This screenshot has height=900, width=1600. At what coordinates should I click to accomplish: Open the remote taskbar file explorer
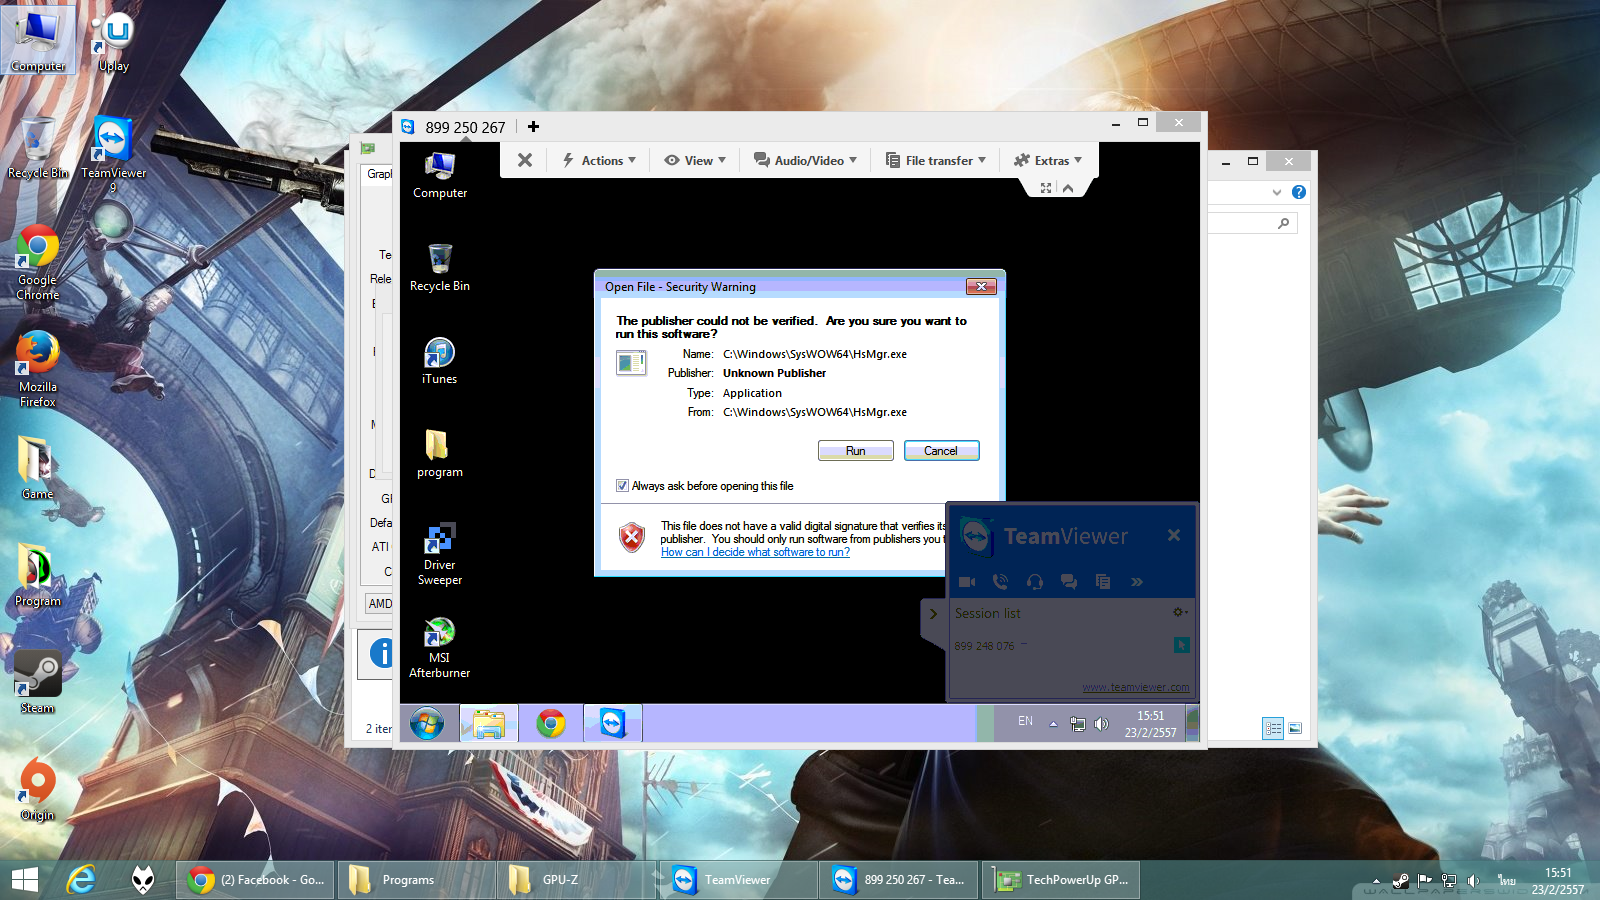(x=489, y=723)
